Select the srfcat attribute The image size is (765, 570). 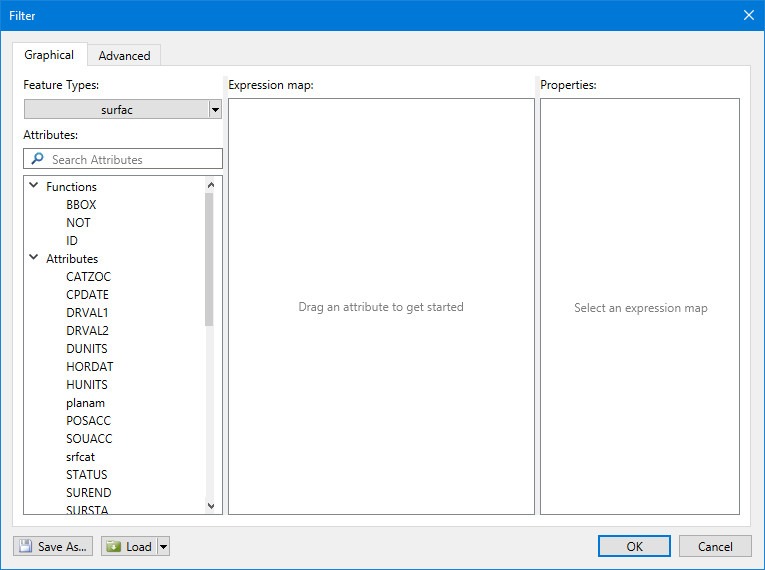pyautogui.click(x=81, y=457)
